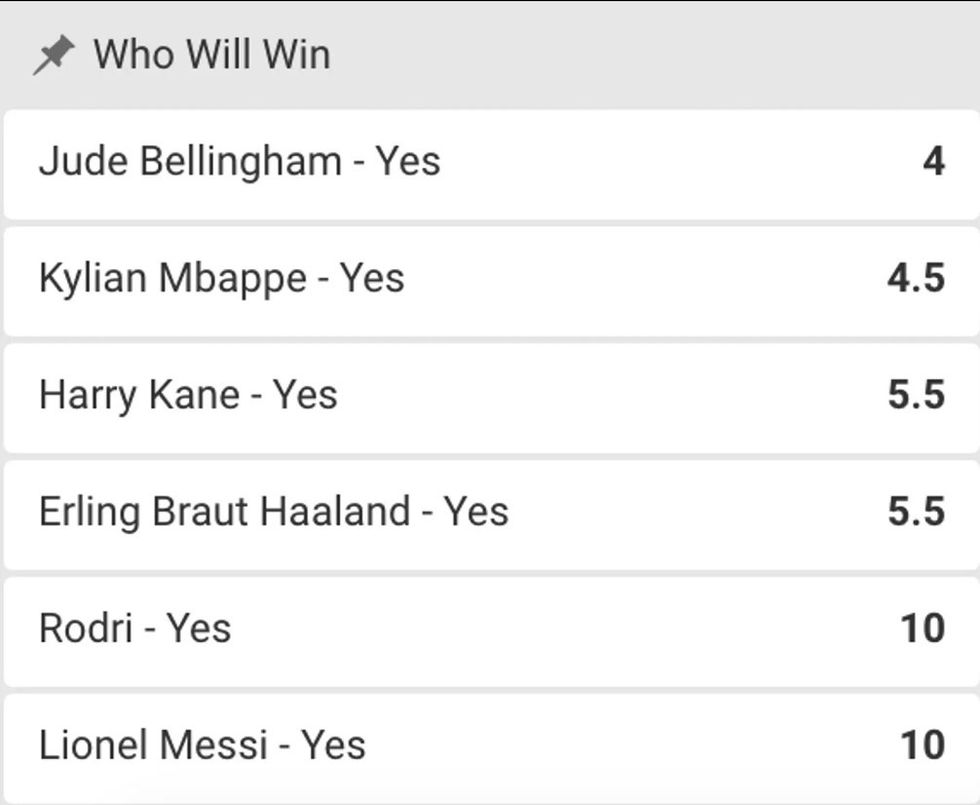The image size is (980, 805).
Task: Pick odds 4 for Jude Bellingham
Action: (933, 161)
